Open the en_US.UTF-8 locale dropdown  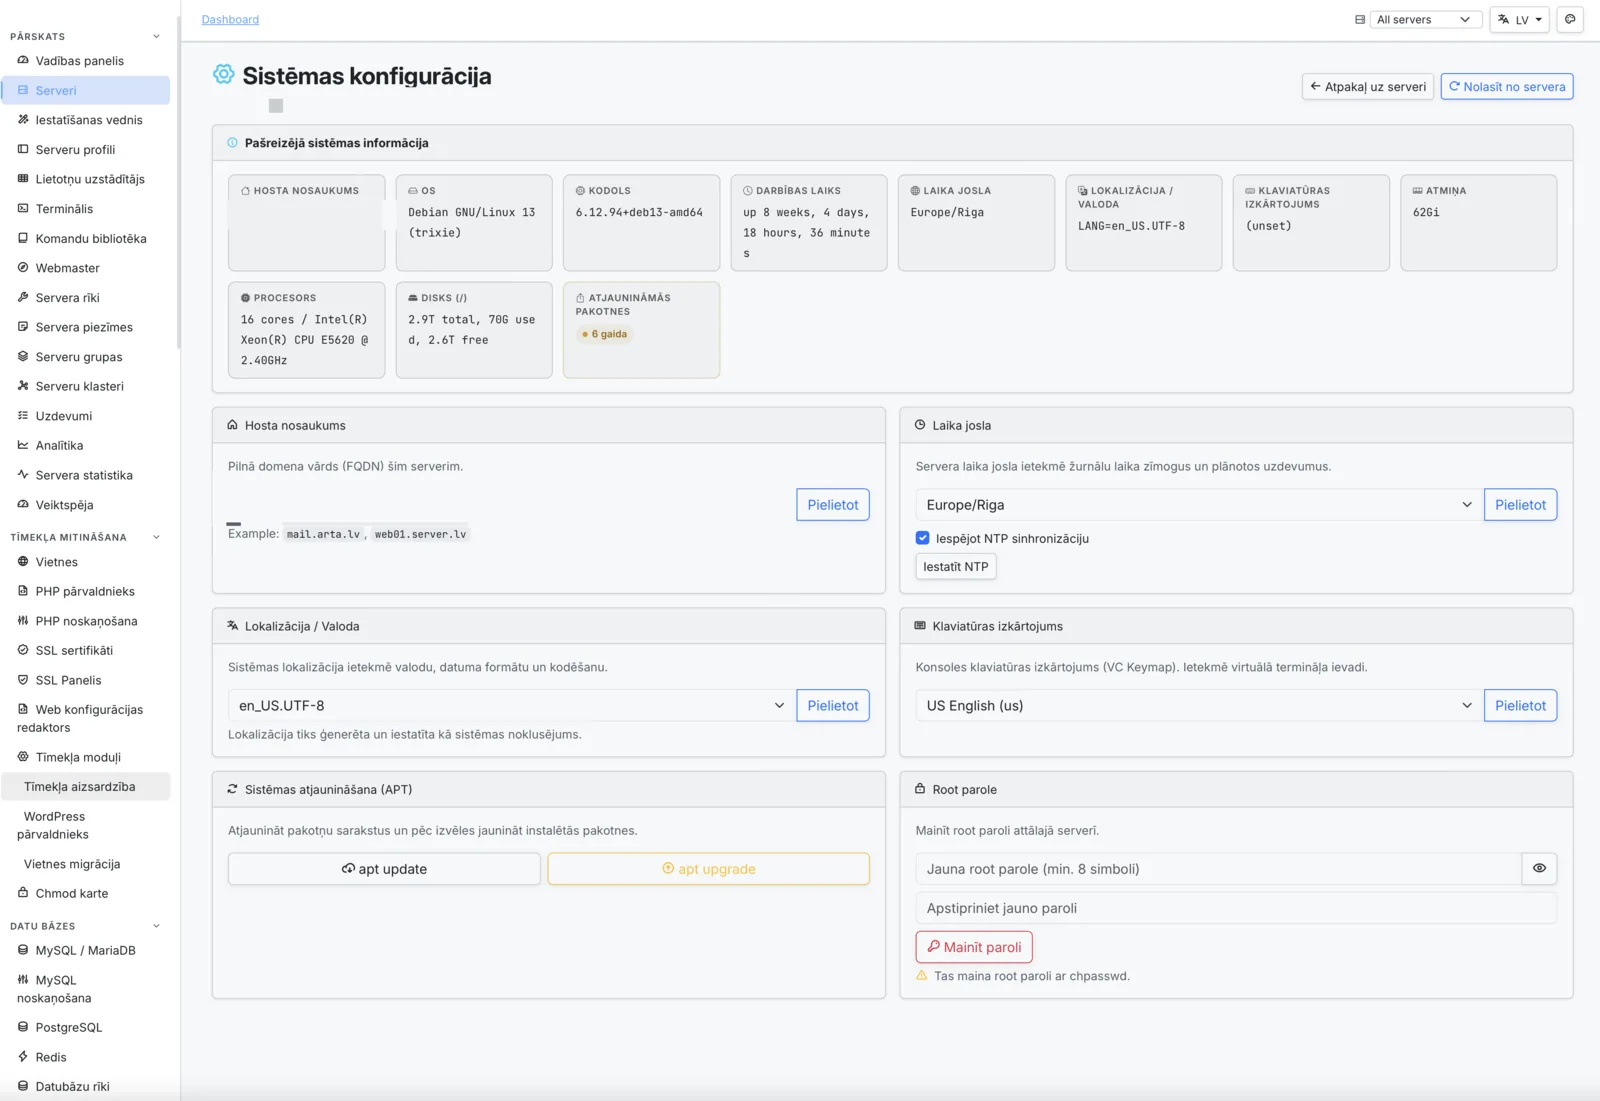click(511, 705)
